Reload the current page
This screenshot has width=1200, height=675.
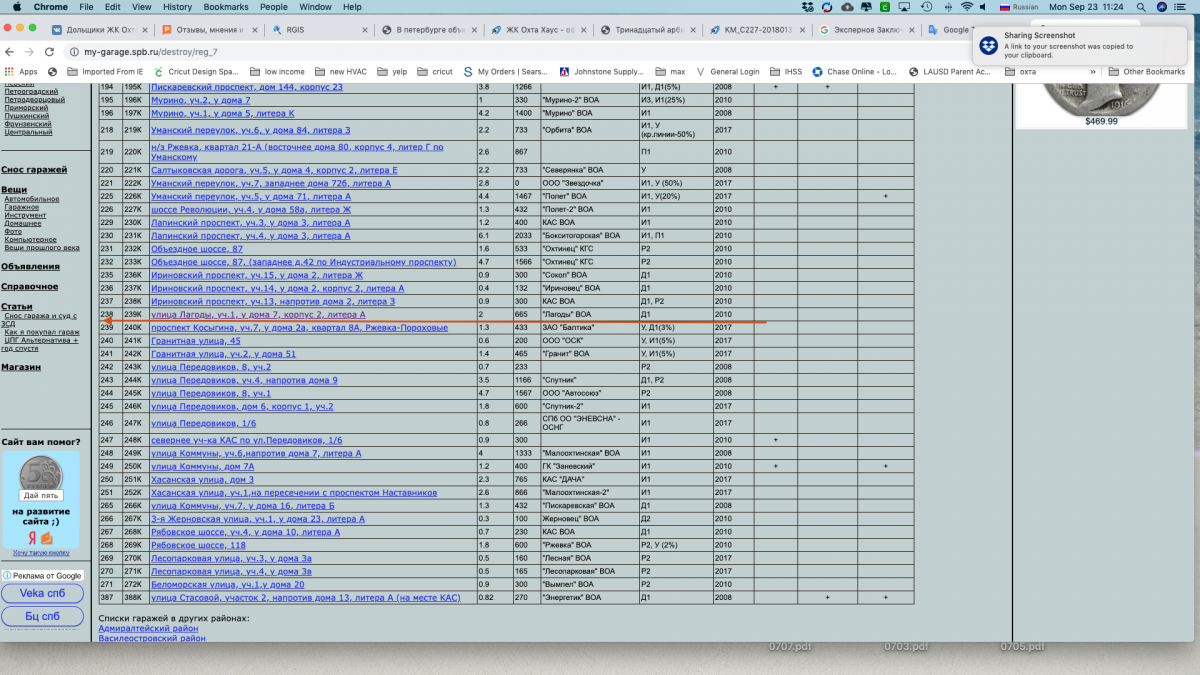[49, 51]
